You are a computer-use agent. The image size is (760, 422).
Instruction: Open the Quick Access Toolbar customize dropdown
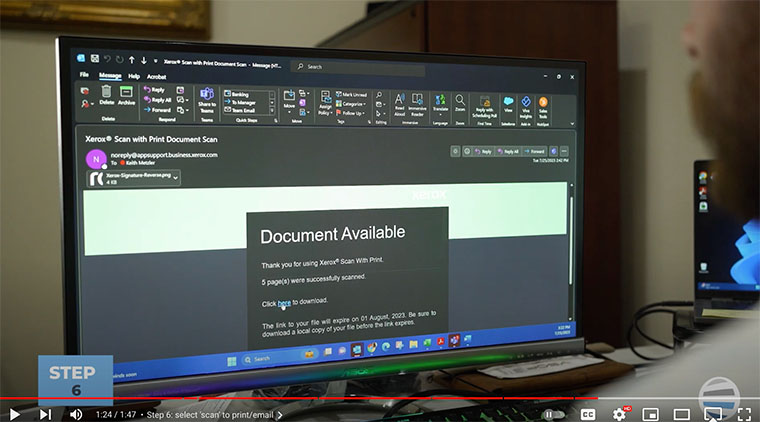point(156,61)
